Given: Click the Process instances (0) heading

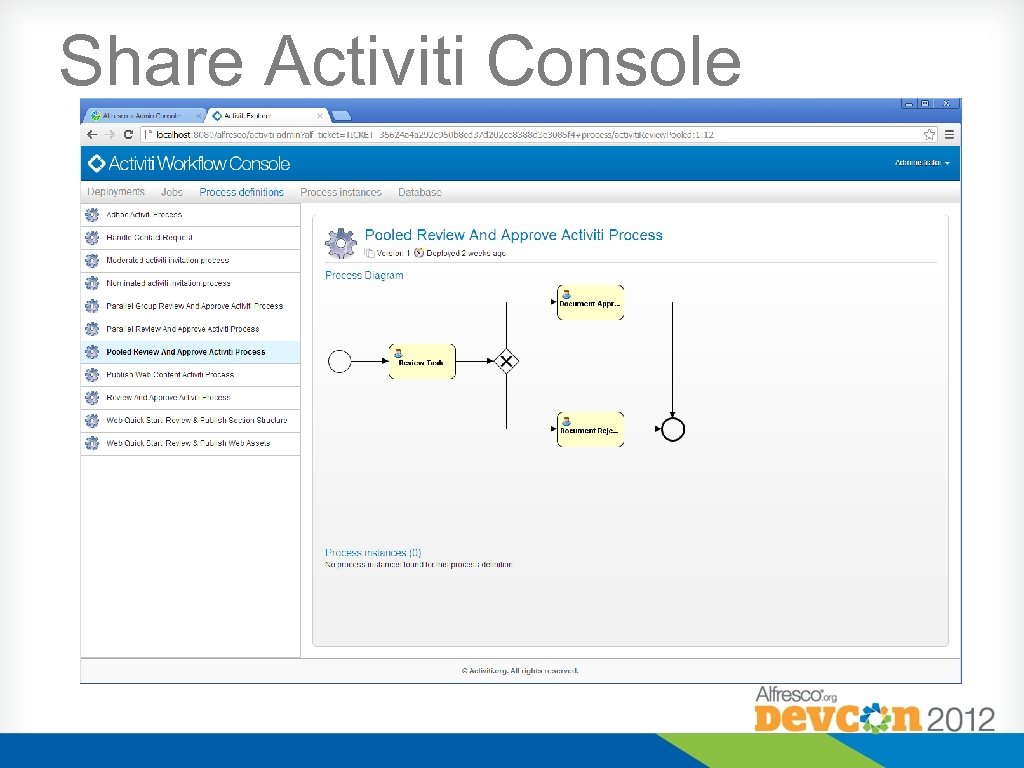Looking at the screenshot, I should pos(373,552).
